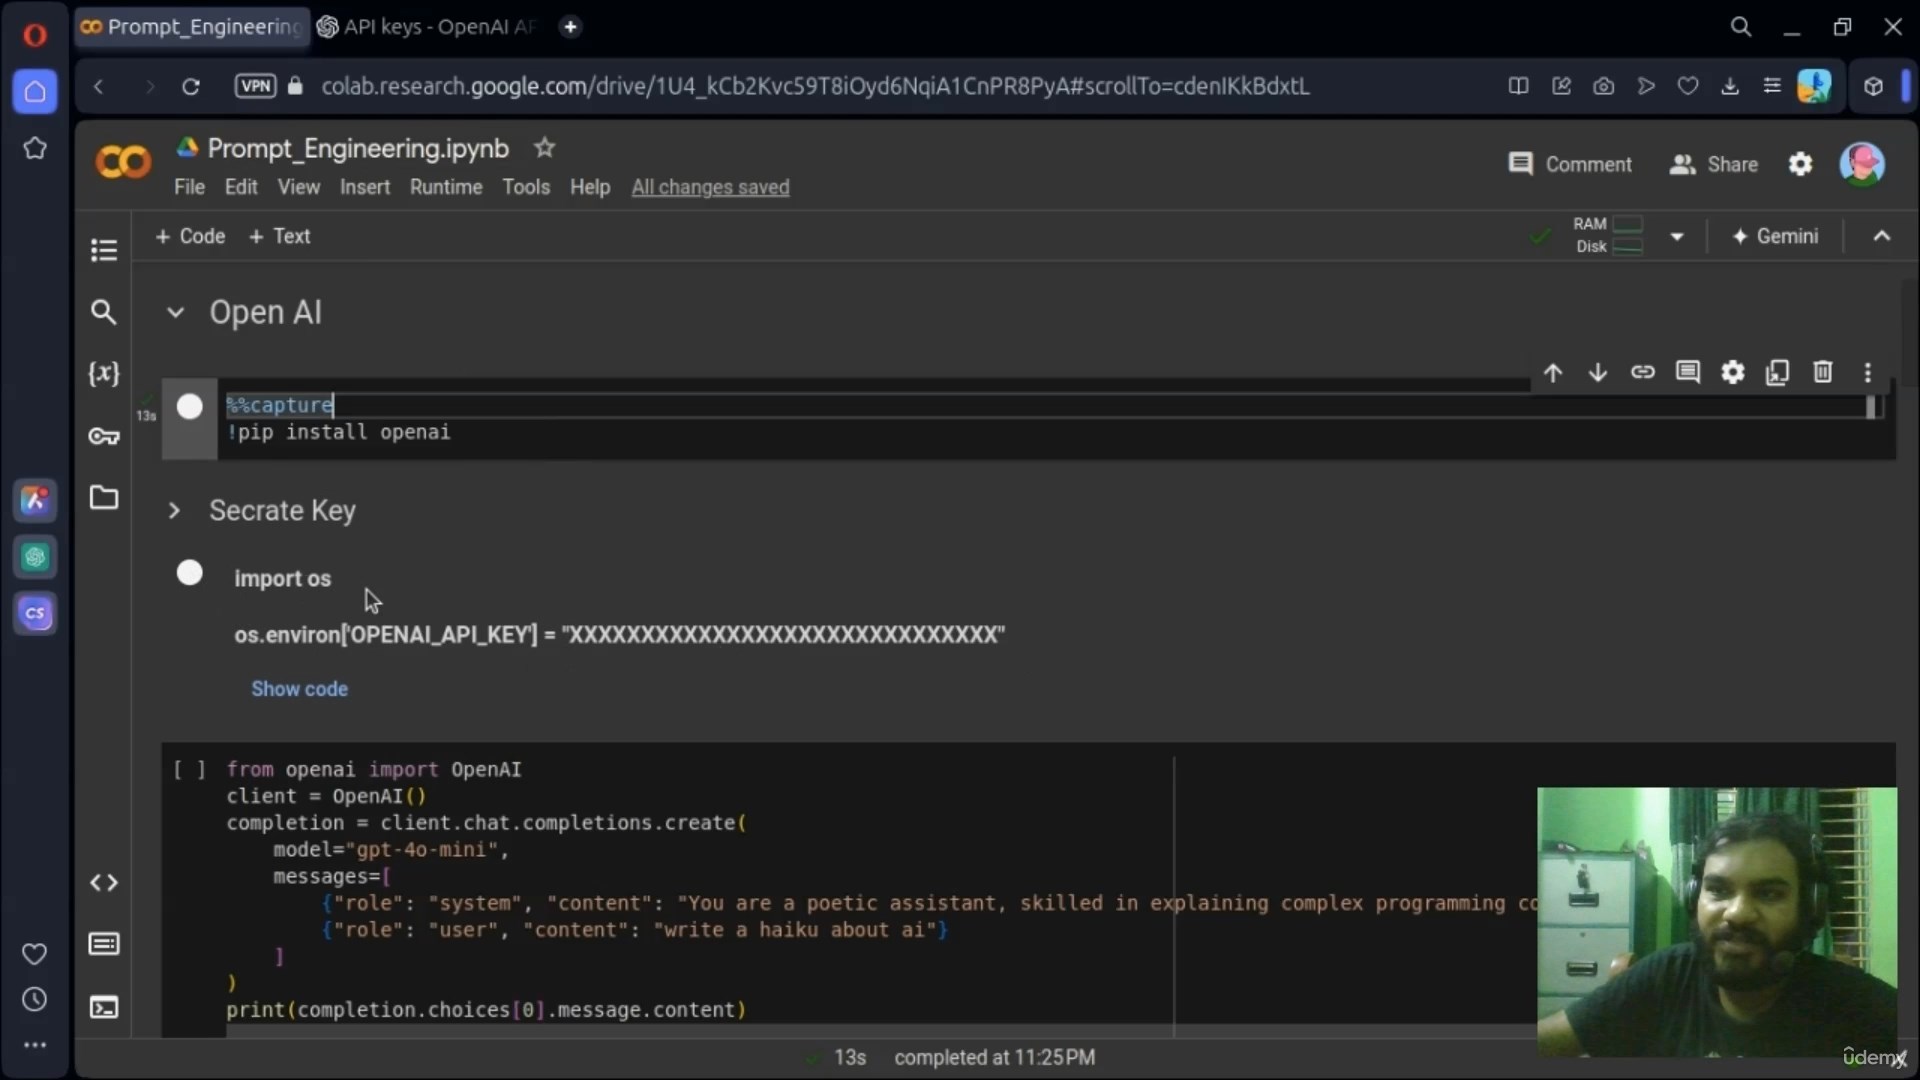Image resolution: width=1920 pixels, height=1080 pixels.
Task: Open the Insert menu
Action: pyautogui.click(x=364, y=187)
